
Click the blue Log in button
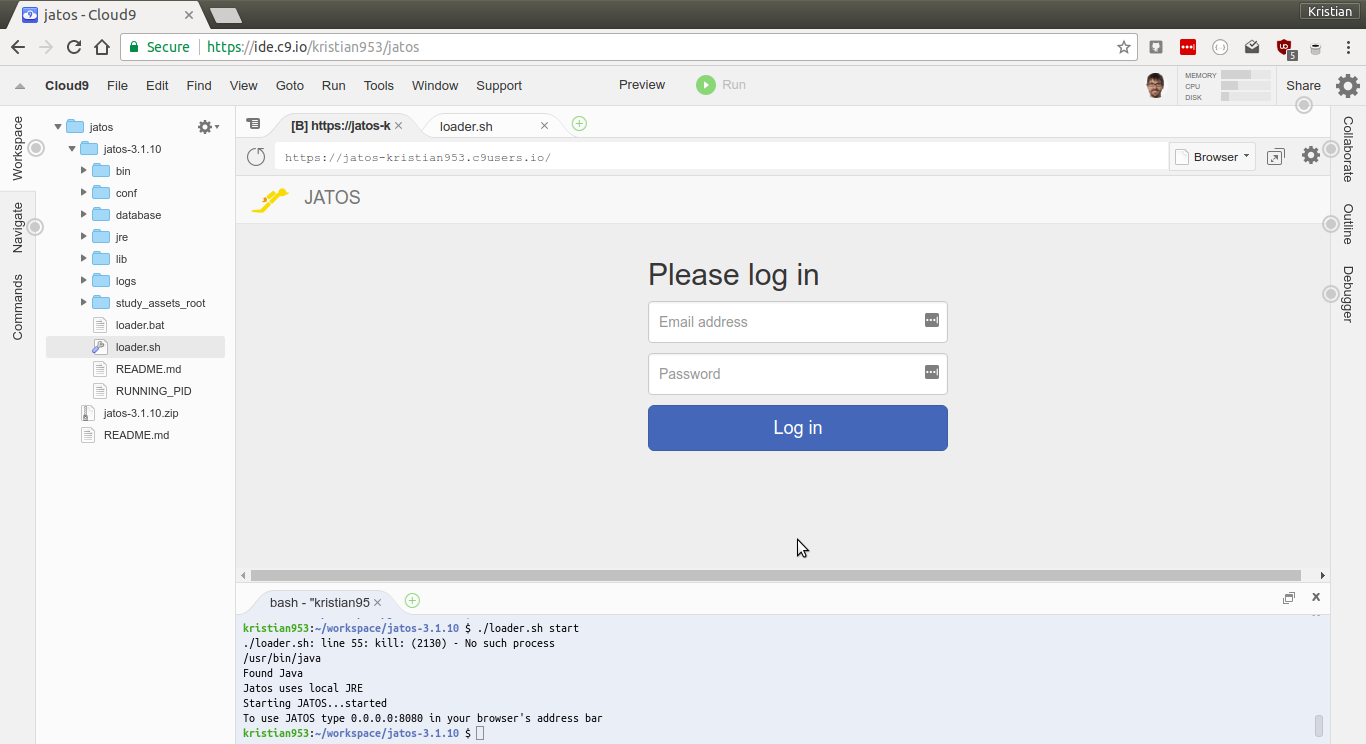coord(798,428)
